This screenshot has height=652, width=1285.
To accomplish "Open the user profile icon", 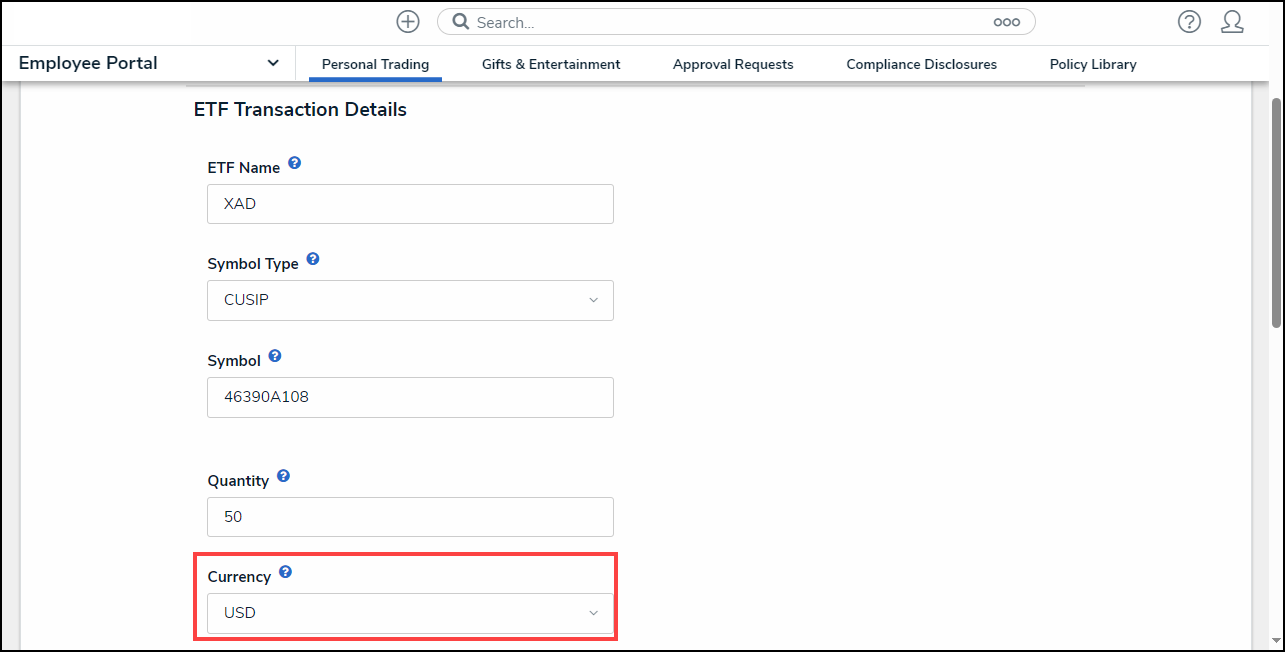I will (1232, 22).
